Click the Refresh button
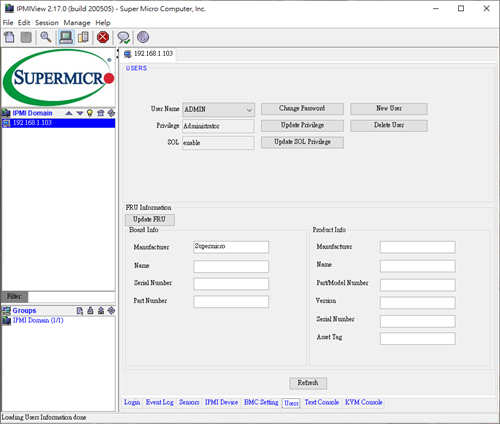The height and width of the screenshot is (424, 500). pos(308,383)
